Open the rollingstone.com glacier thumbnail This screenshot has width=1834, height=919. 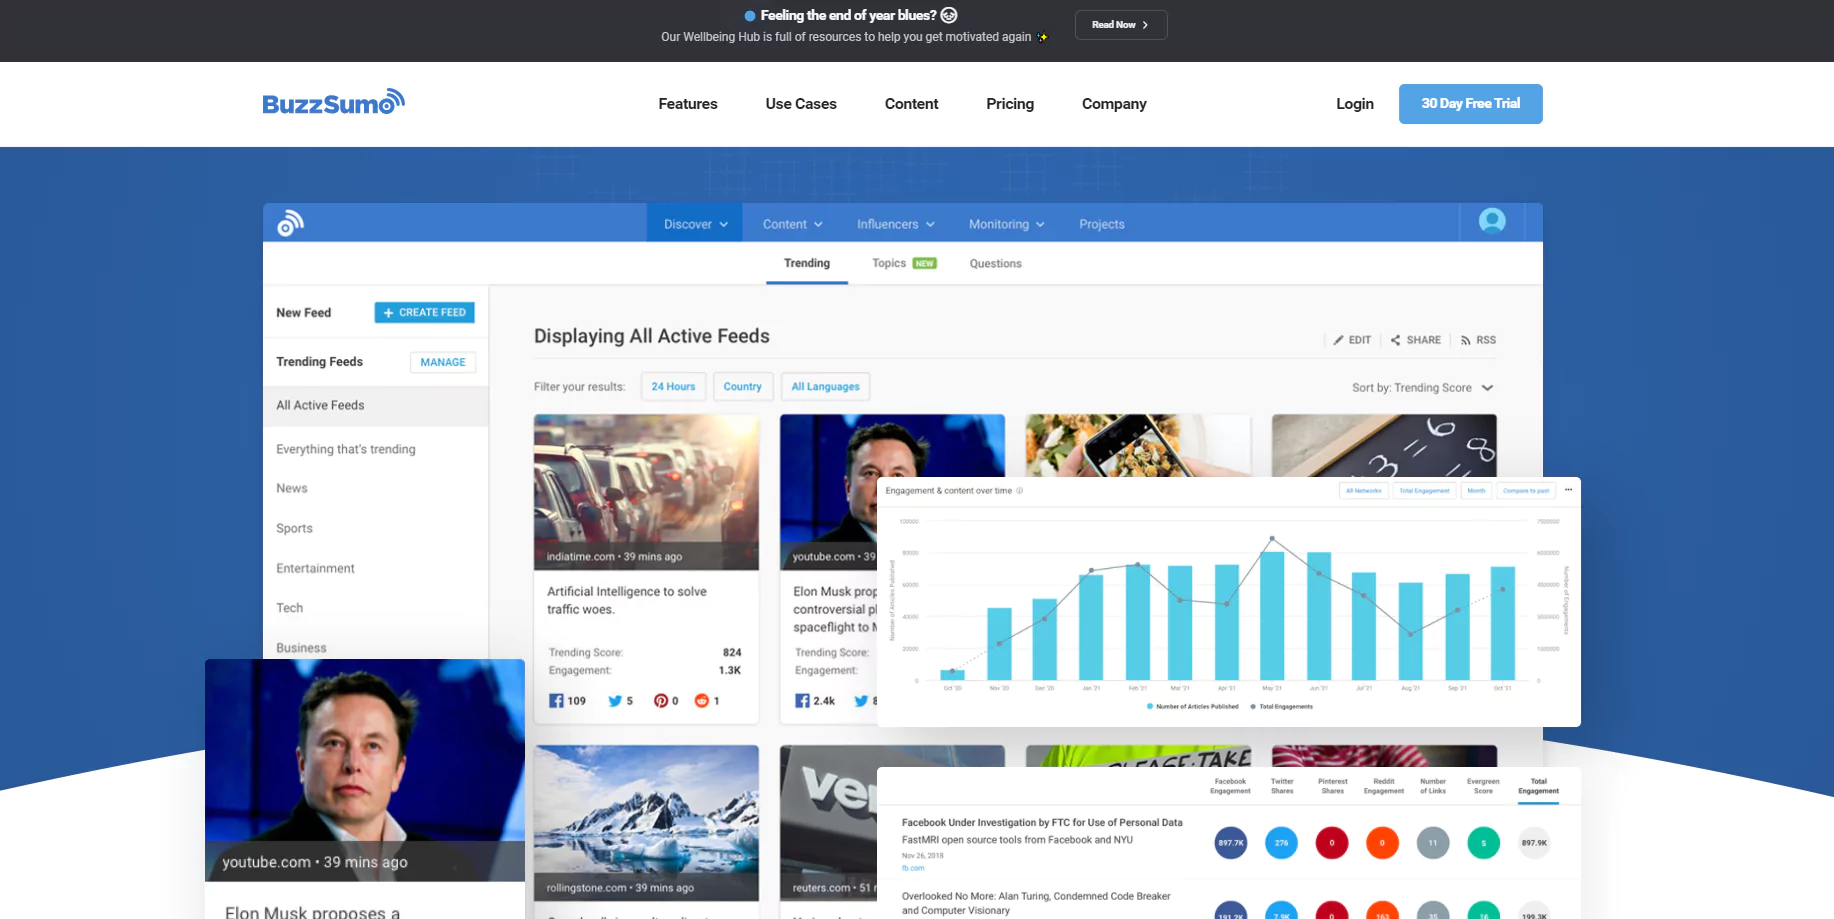pos(646,823)
